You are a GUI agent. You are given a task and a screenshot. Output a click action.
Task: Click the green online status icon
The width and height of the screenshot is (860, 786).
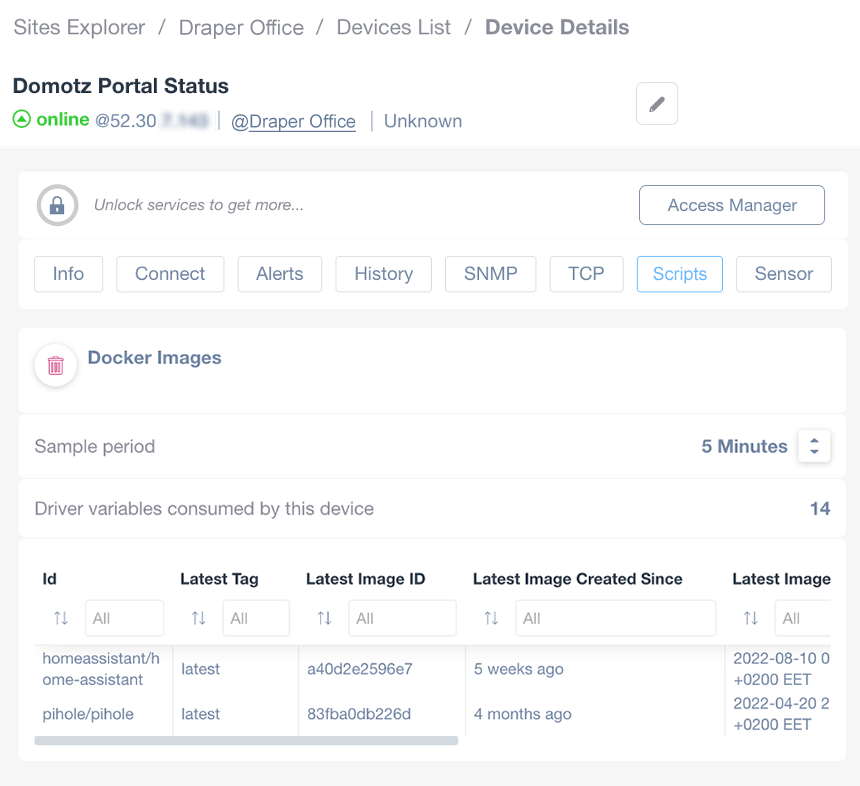point(21,119)
